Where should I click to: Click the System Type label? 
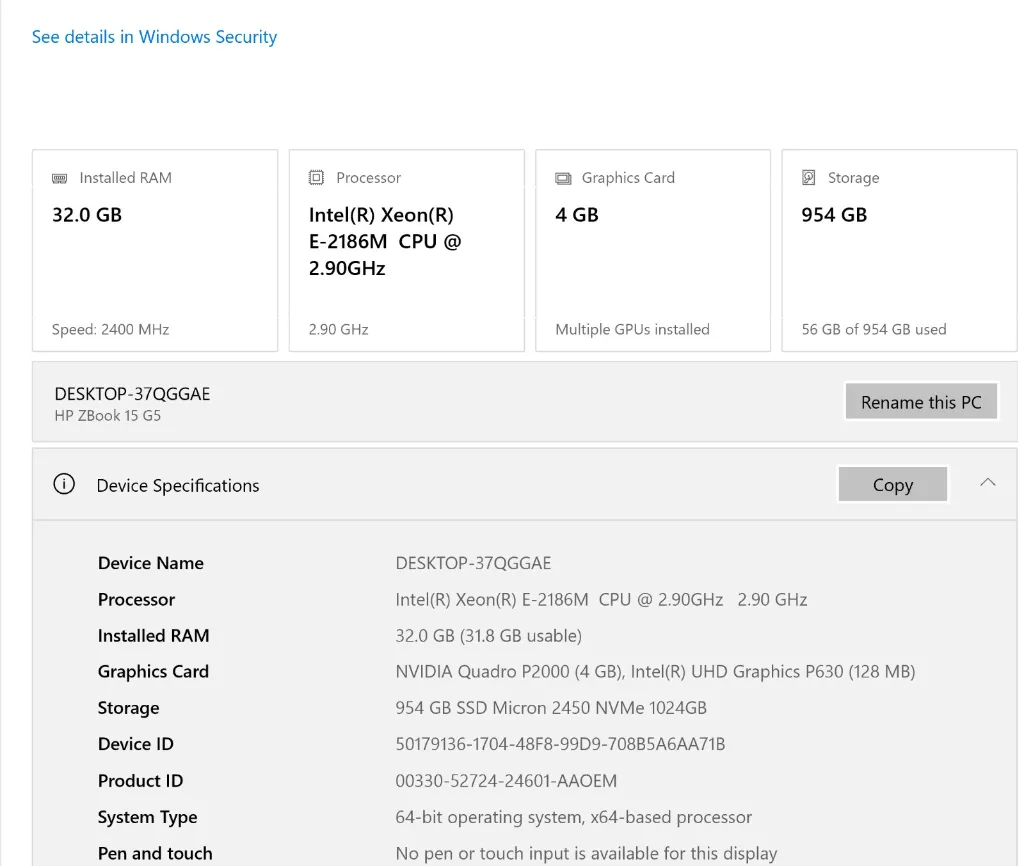coord(148,817)
